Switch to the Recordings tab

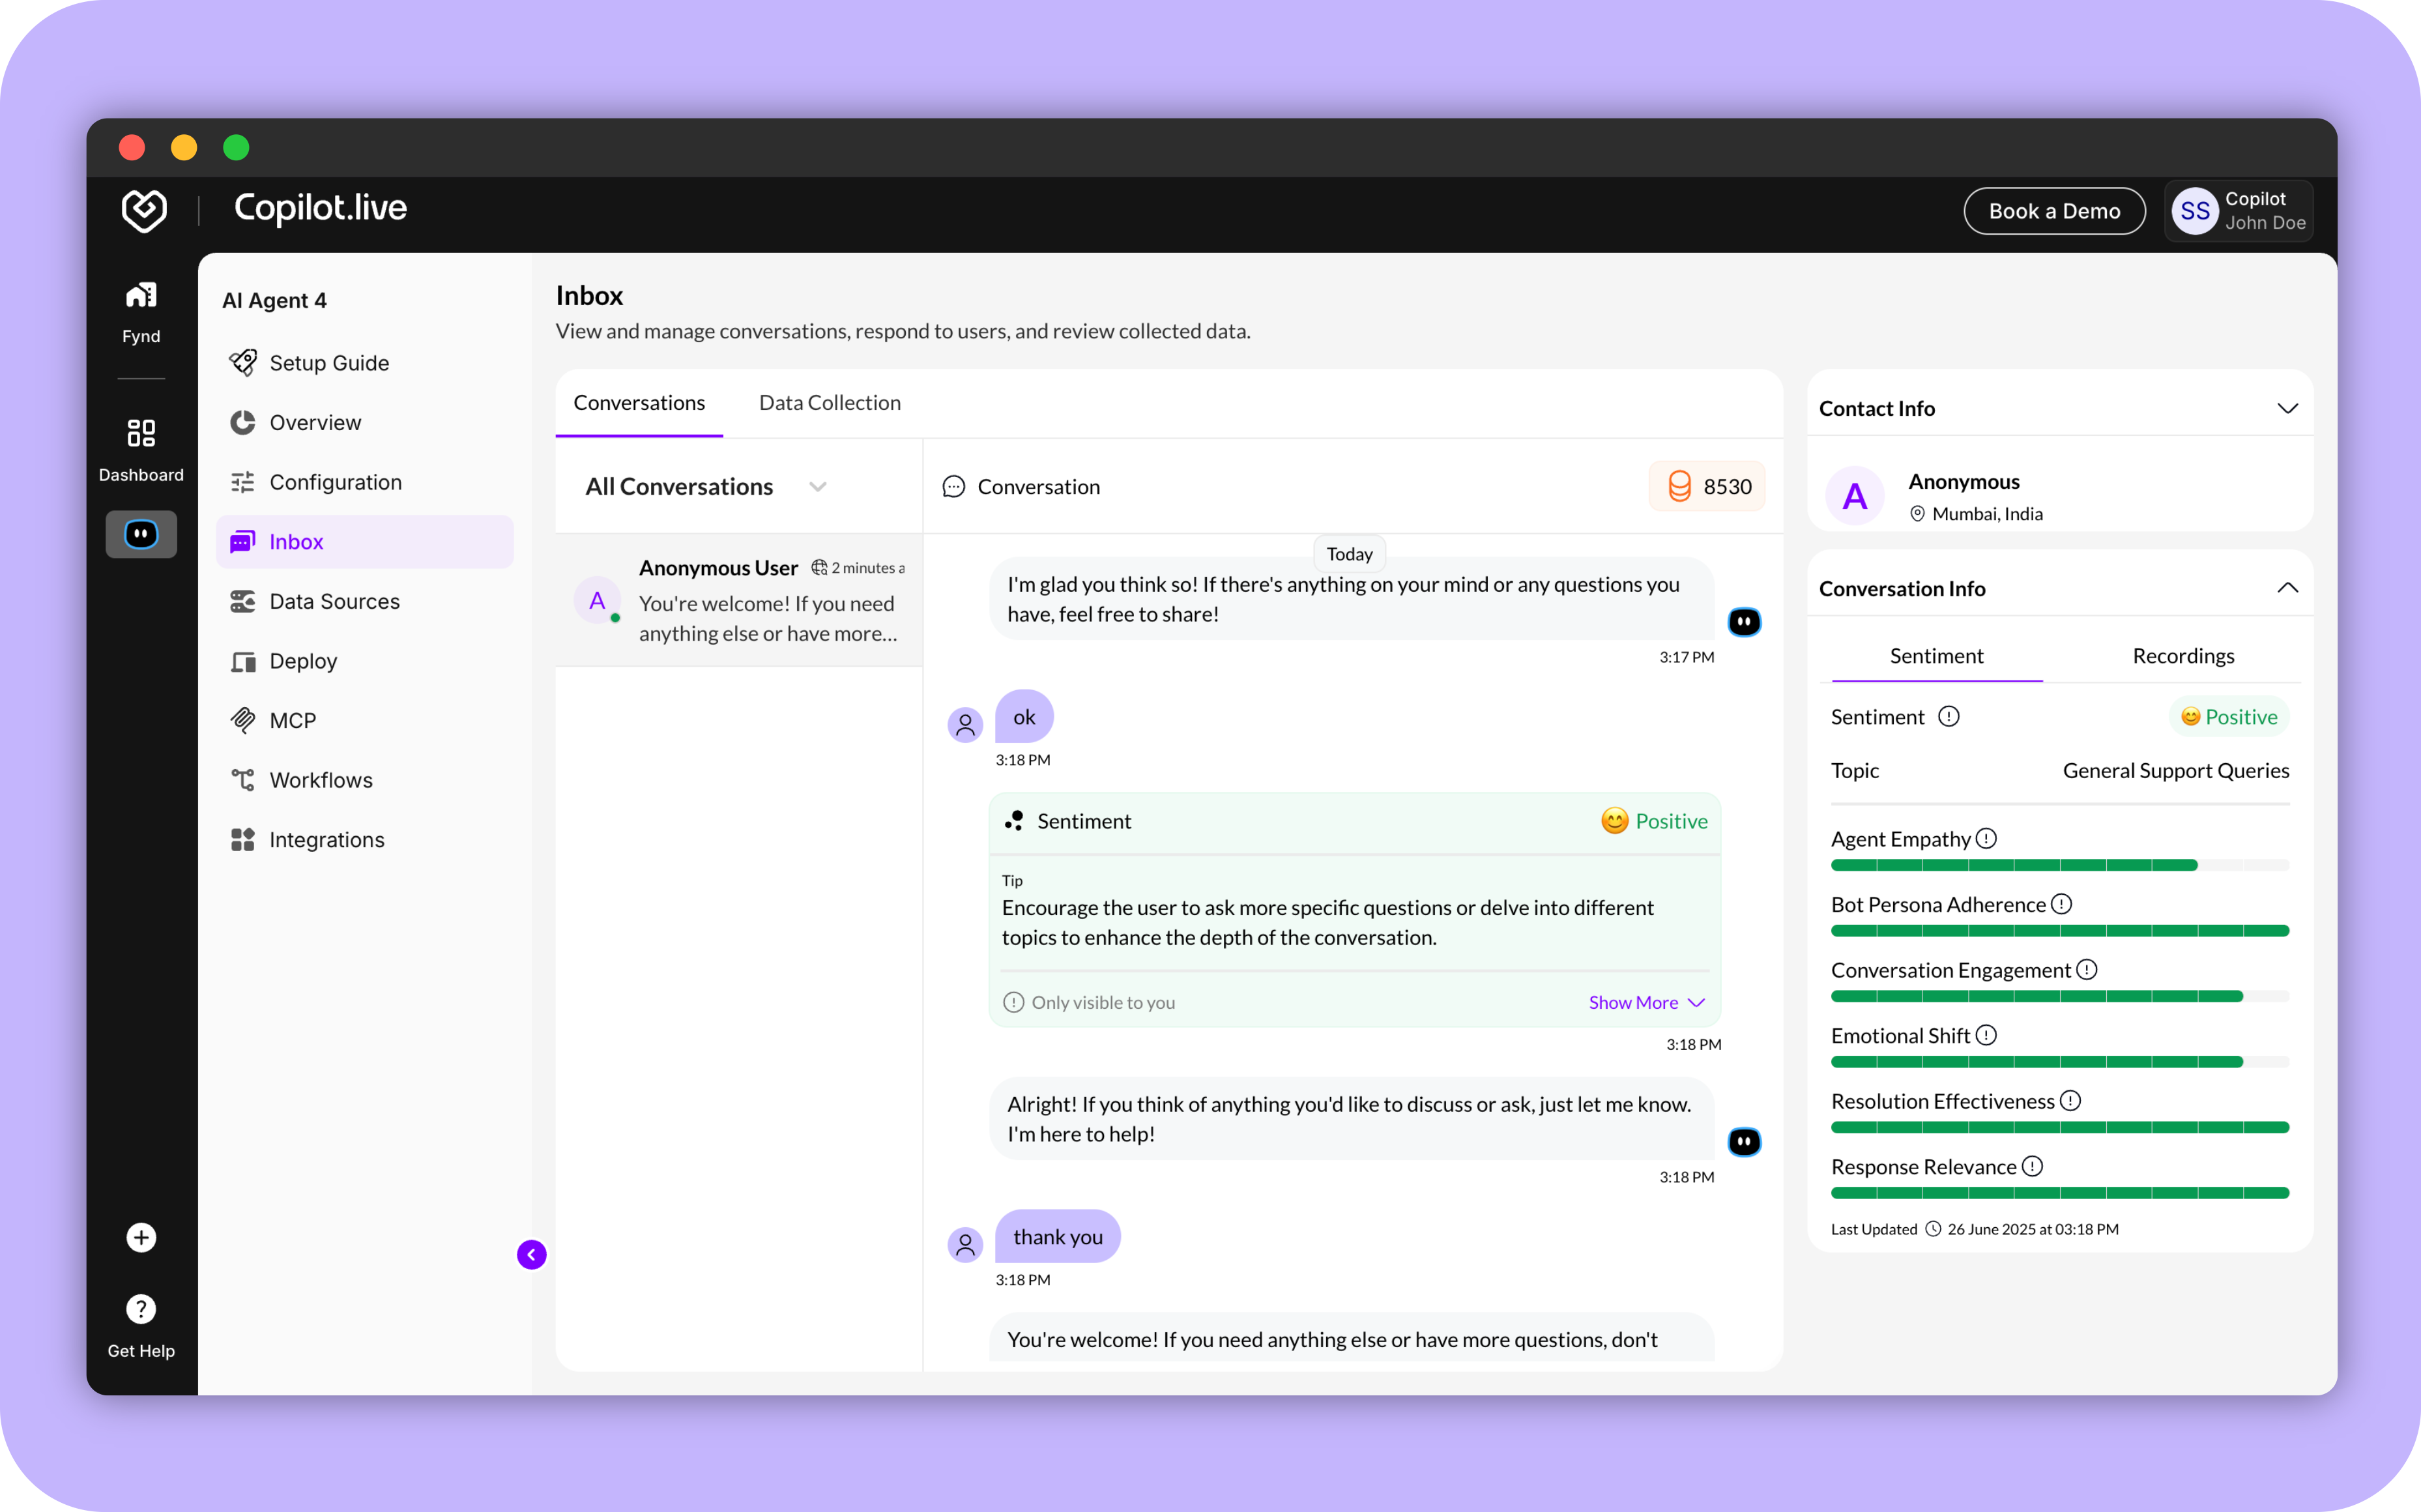click(2183, 656)
